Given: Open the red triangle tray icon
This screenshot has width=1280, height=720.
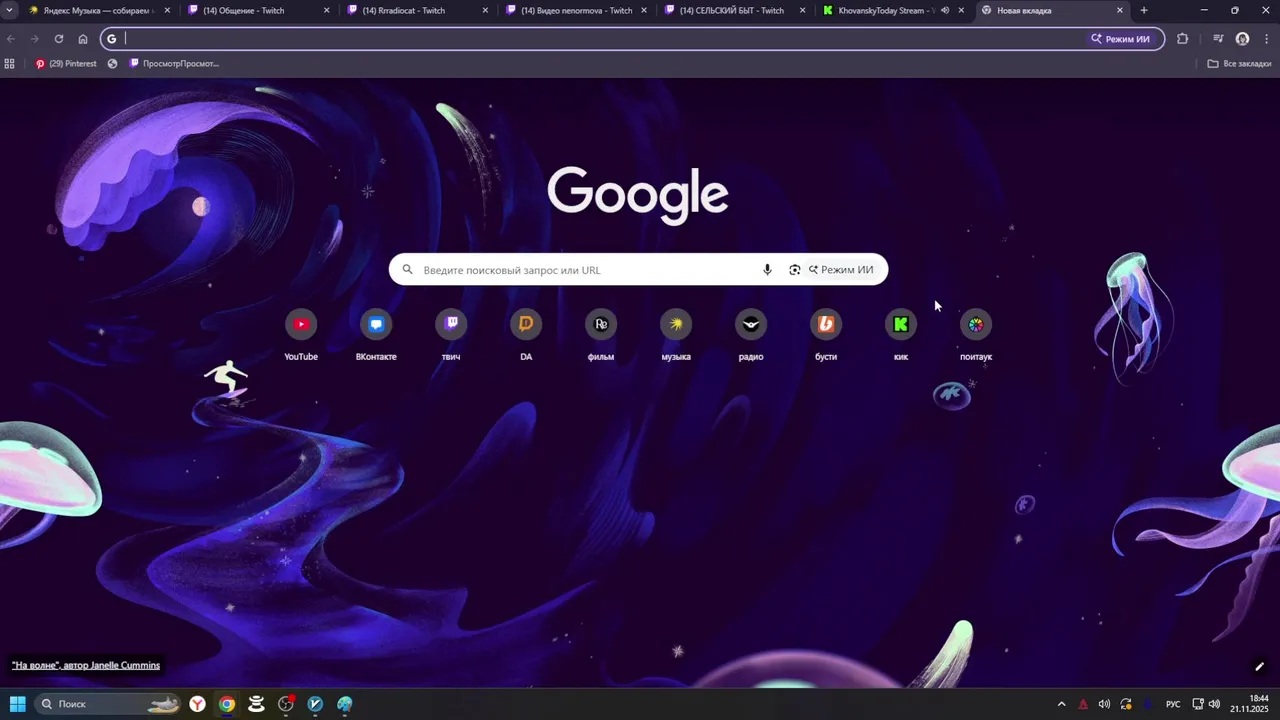Looking at the screenshot, I should [x=1083, y=704].
